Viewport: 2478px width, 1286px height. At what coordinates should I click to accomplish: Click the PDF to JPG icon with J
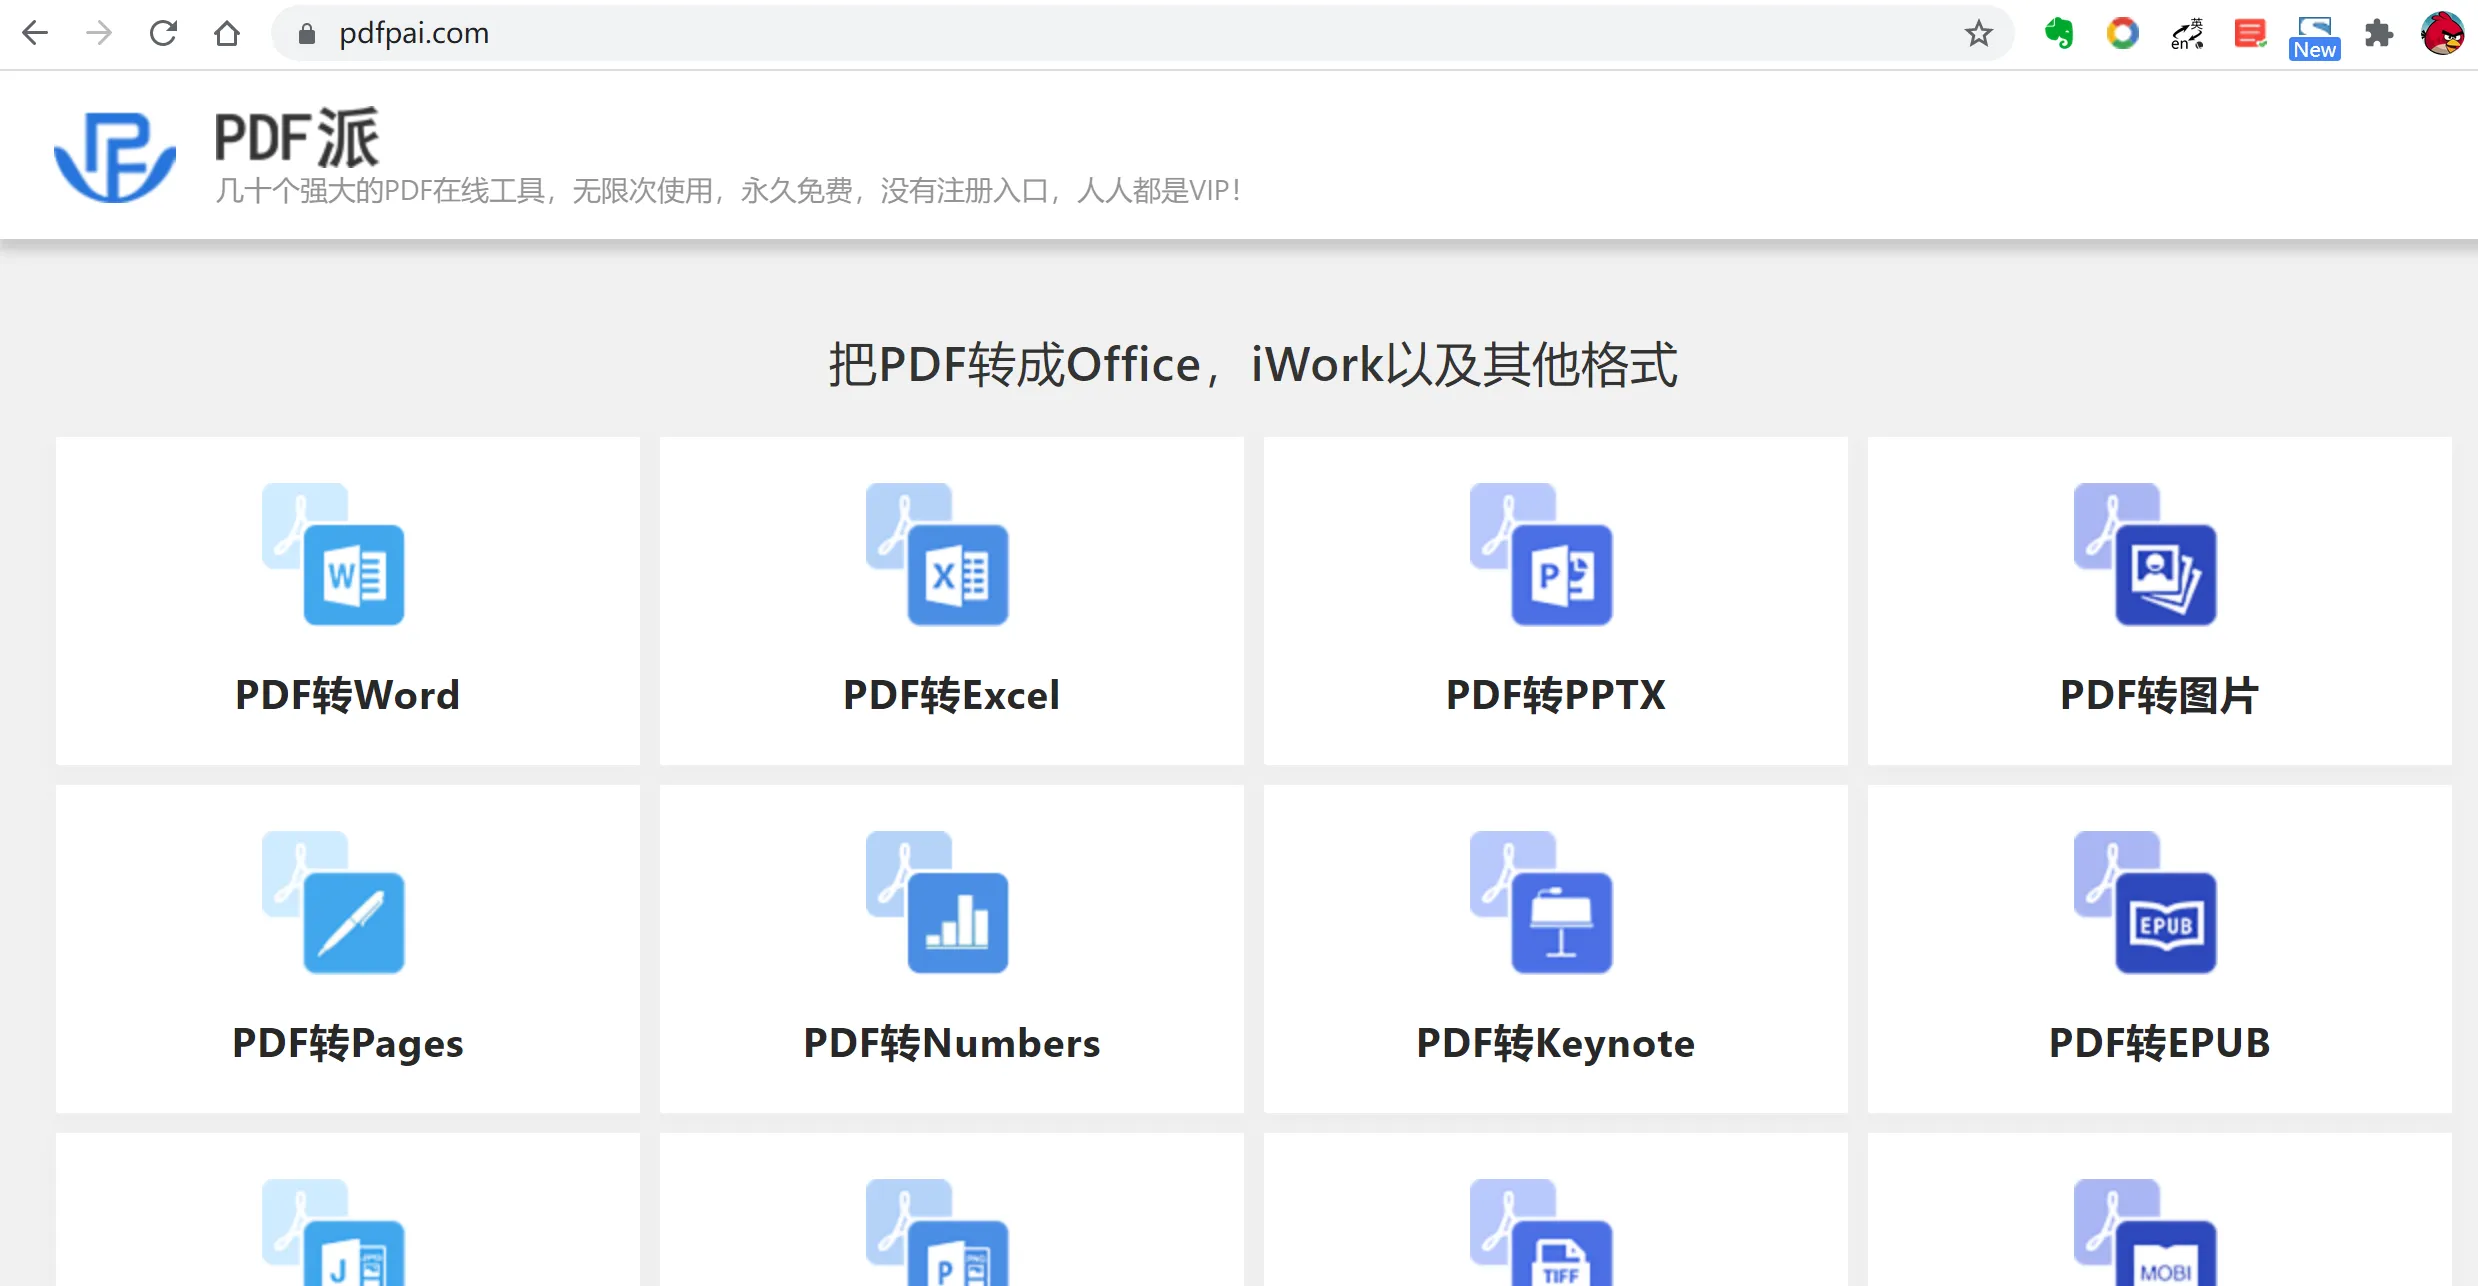pyautogui.click(x=333, y=1232)
